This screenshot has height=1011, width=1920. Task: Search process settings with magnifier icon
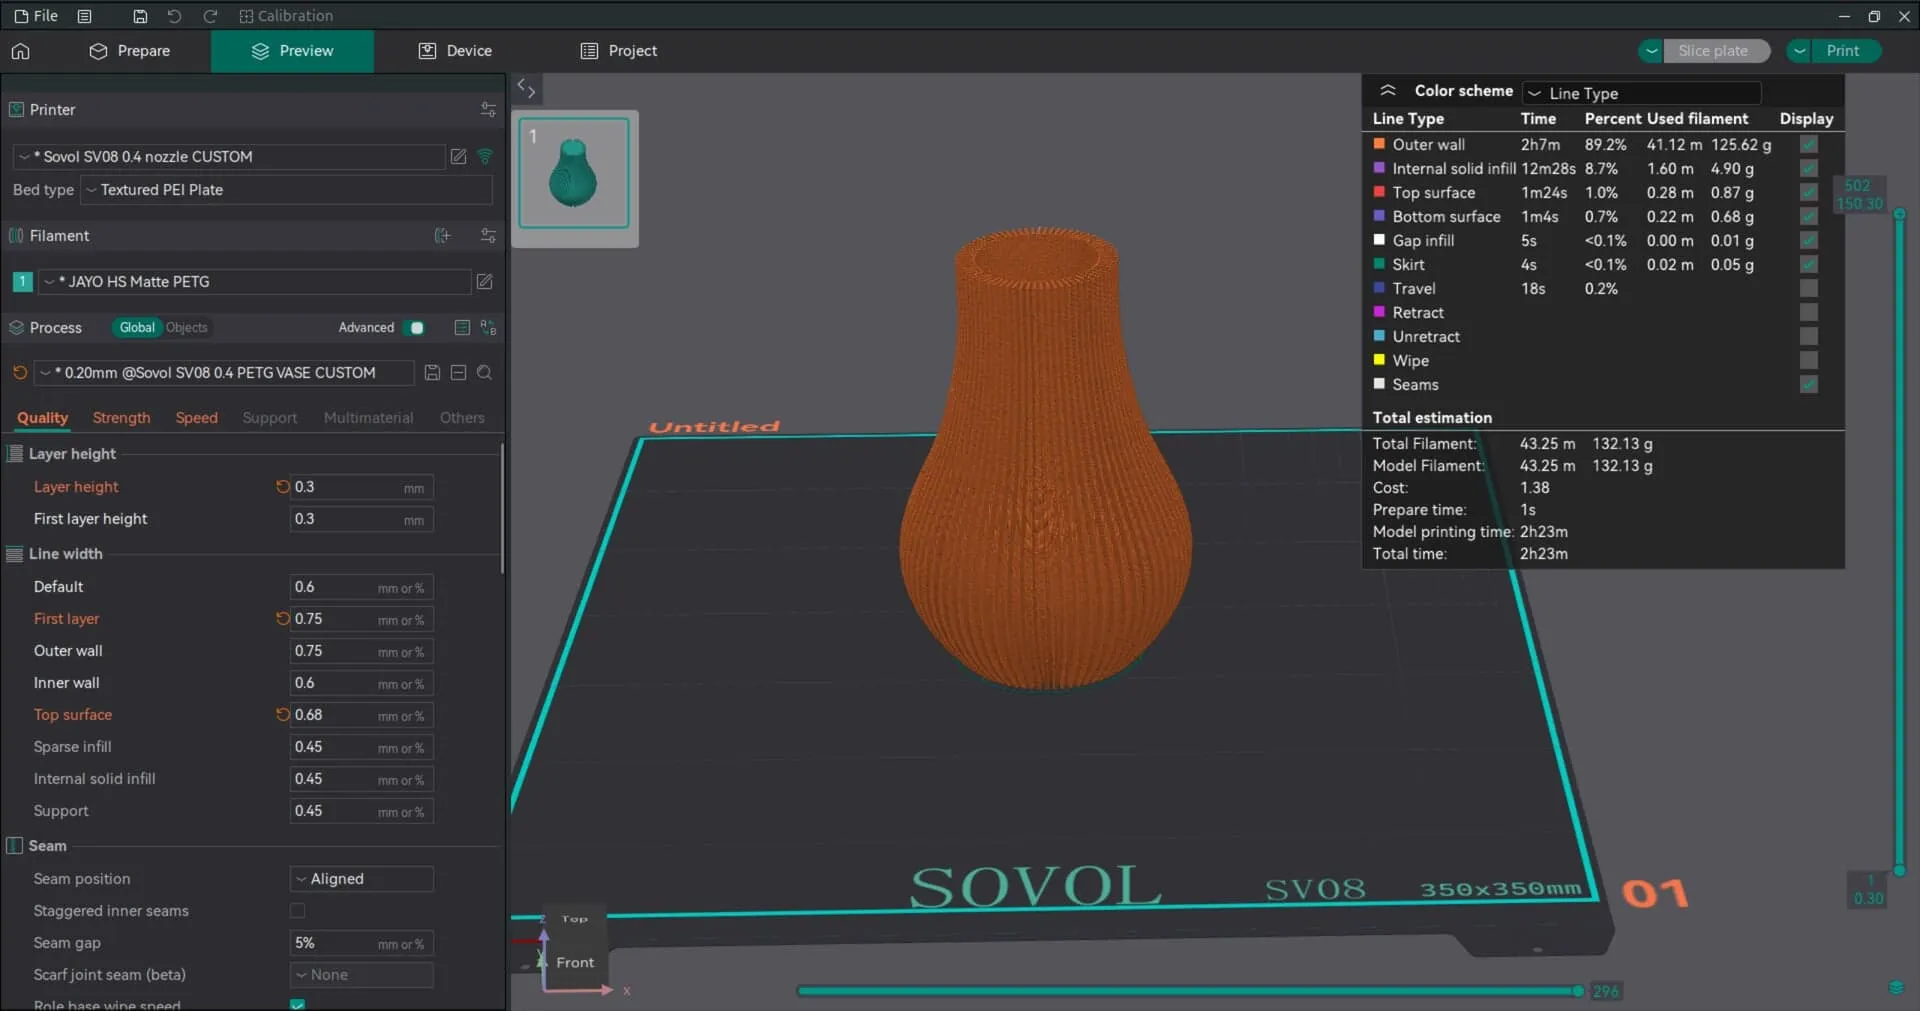[x=484, y=373]
